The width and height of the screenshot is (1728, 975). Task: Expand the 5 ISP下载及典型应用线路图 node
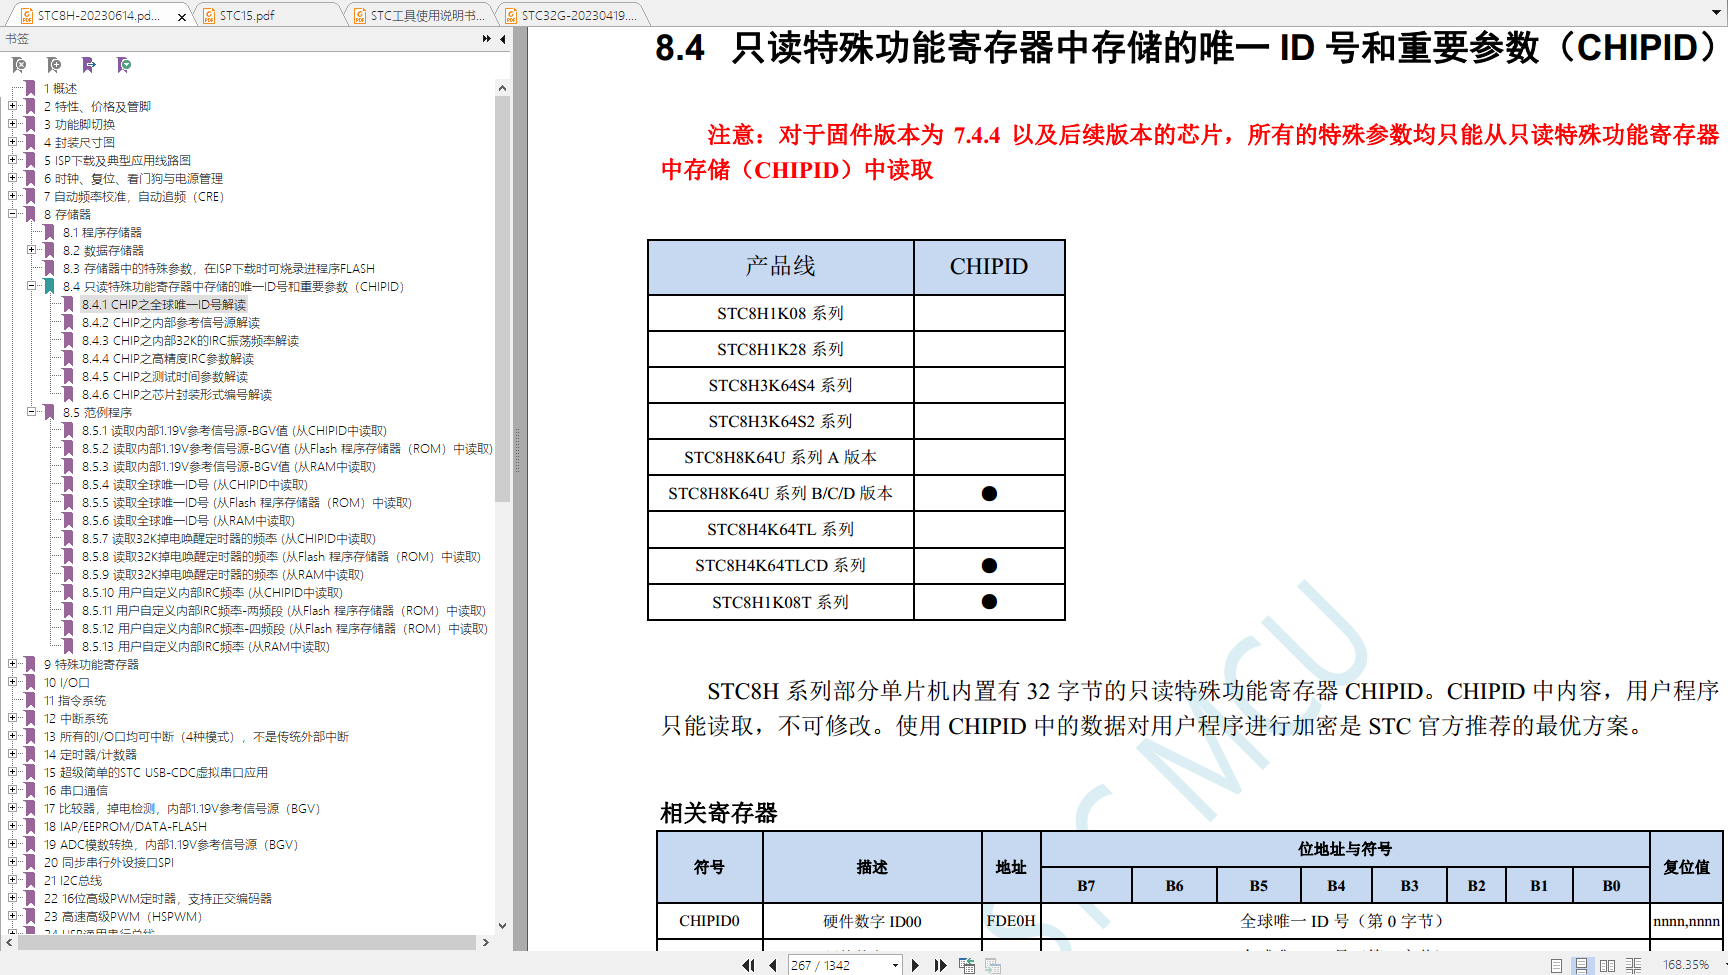[12, 160]
